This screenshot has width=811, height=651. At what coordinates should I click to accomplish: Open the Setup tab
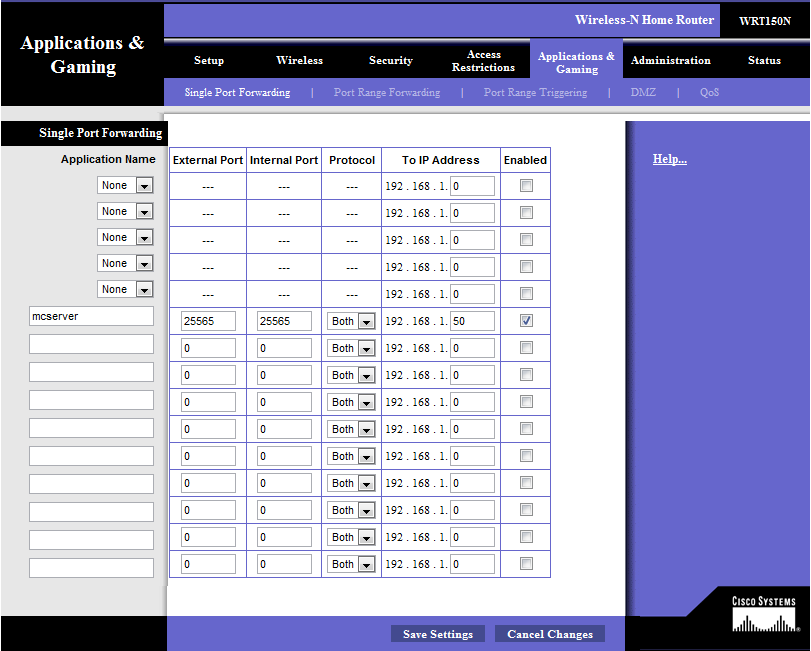(x=209, y=60)
